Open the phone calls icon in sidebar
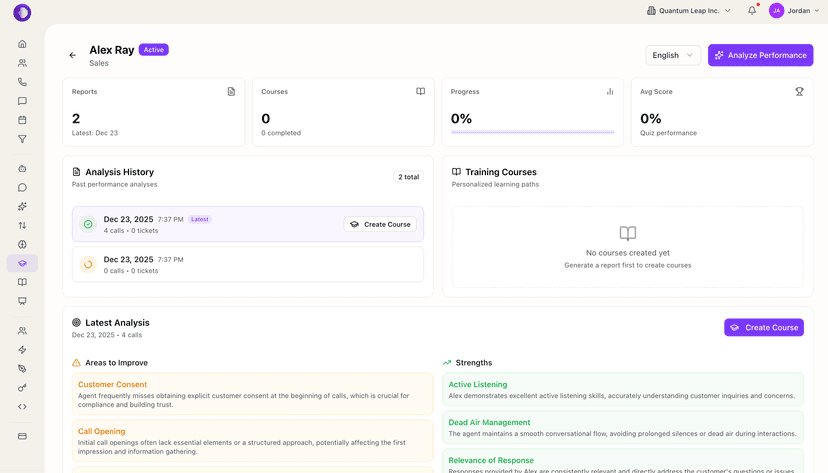This screenshot has width=828, height=473. [22, 82]
